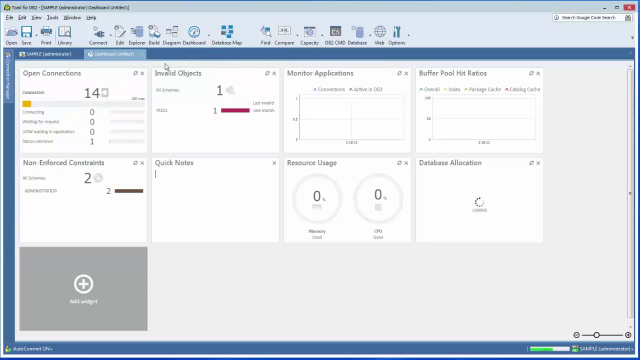This screenshot has height=360, width=640.
Task: Open the Web toolbar tool
Action: 380,35
